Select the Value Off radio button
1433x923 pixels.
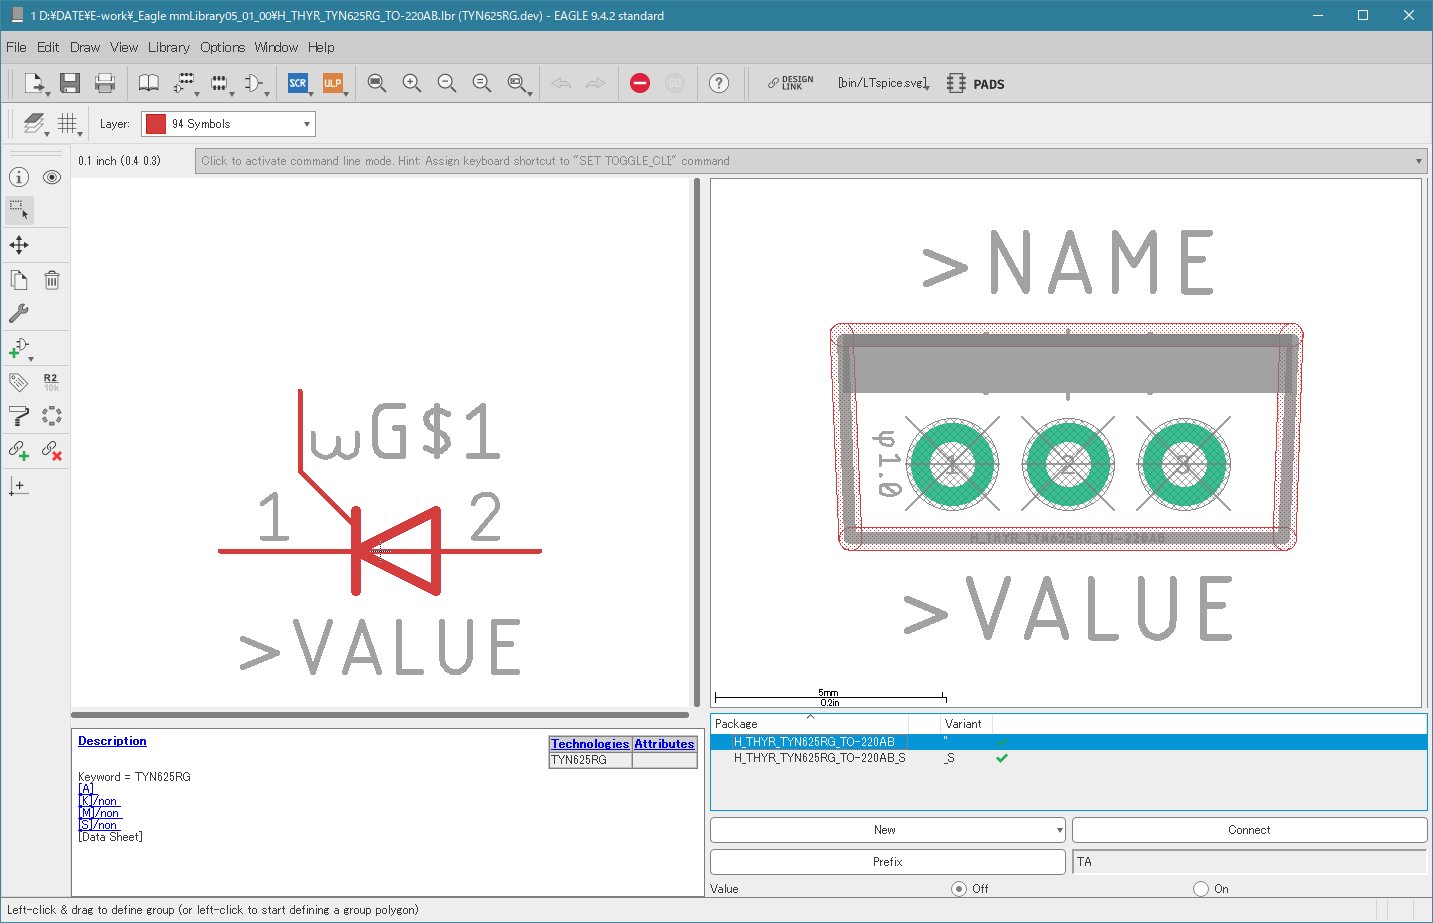coord(959,888)
